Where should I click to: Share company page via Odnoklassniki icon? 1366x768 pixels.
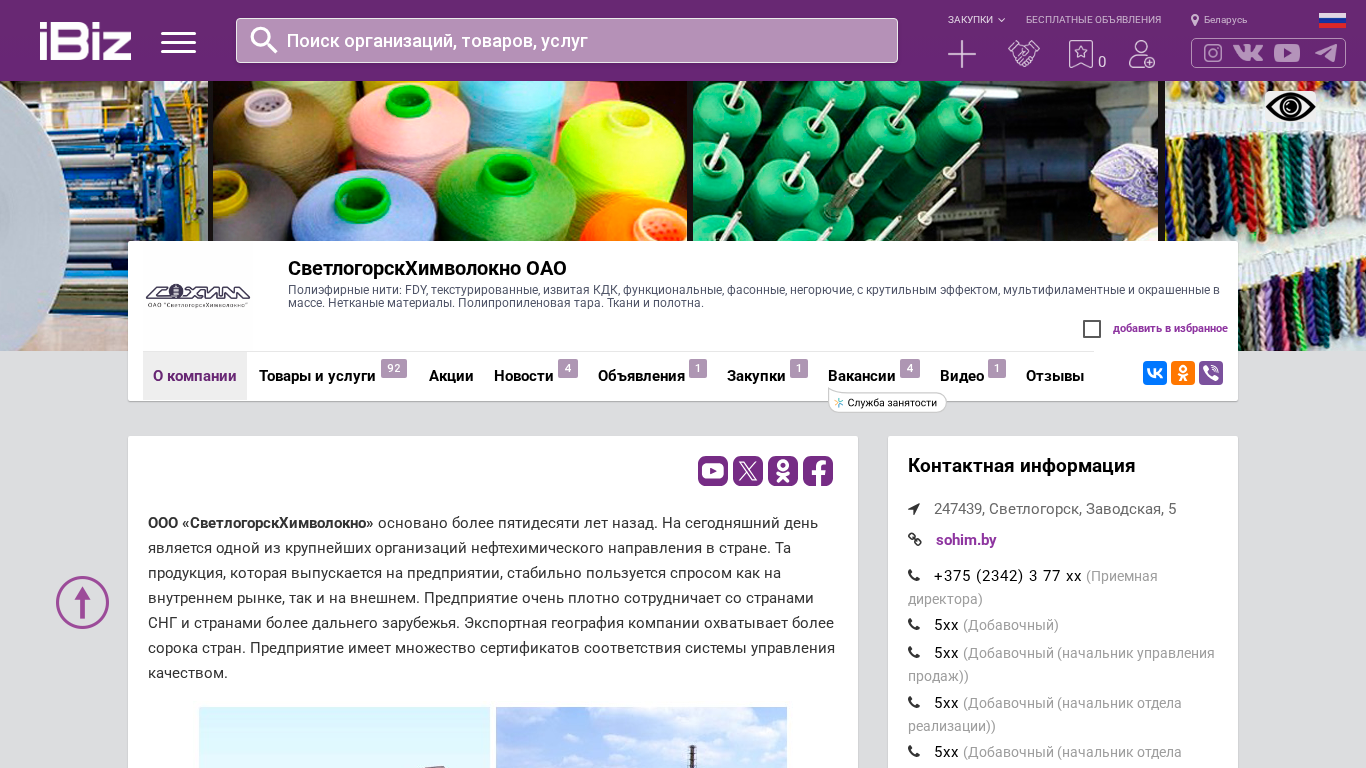1183,373
